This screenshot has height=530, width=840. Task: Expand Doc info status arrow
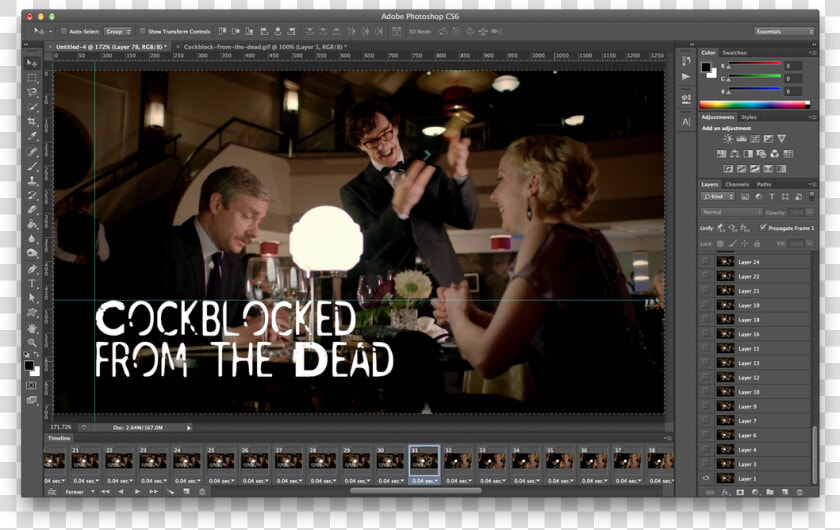(189, 428)
